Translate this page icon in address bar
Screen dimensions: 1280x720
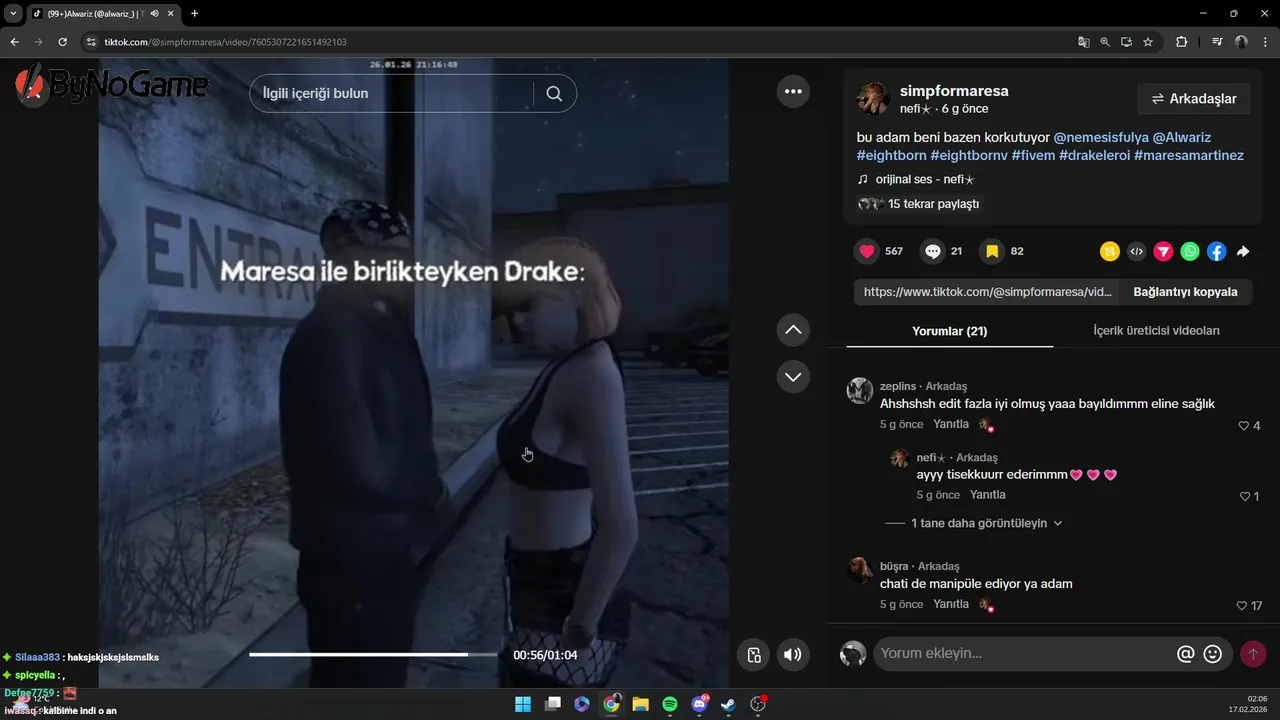click(x=1083, y=42)
